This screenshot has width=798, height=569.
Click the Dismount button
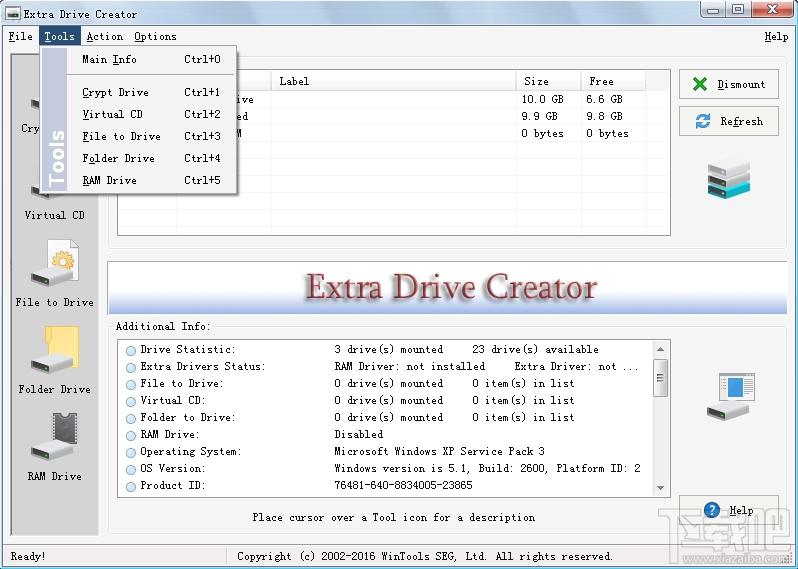click(728, 84)
